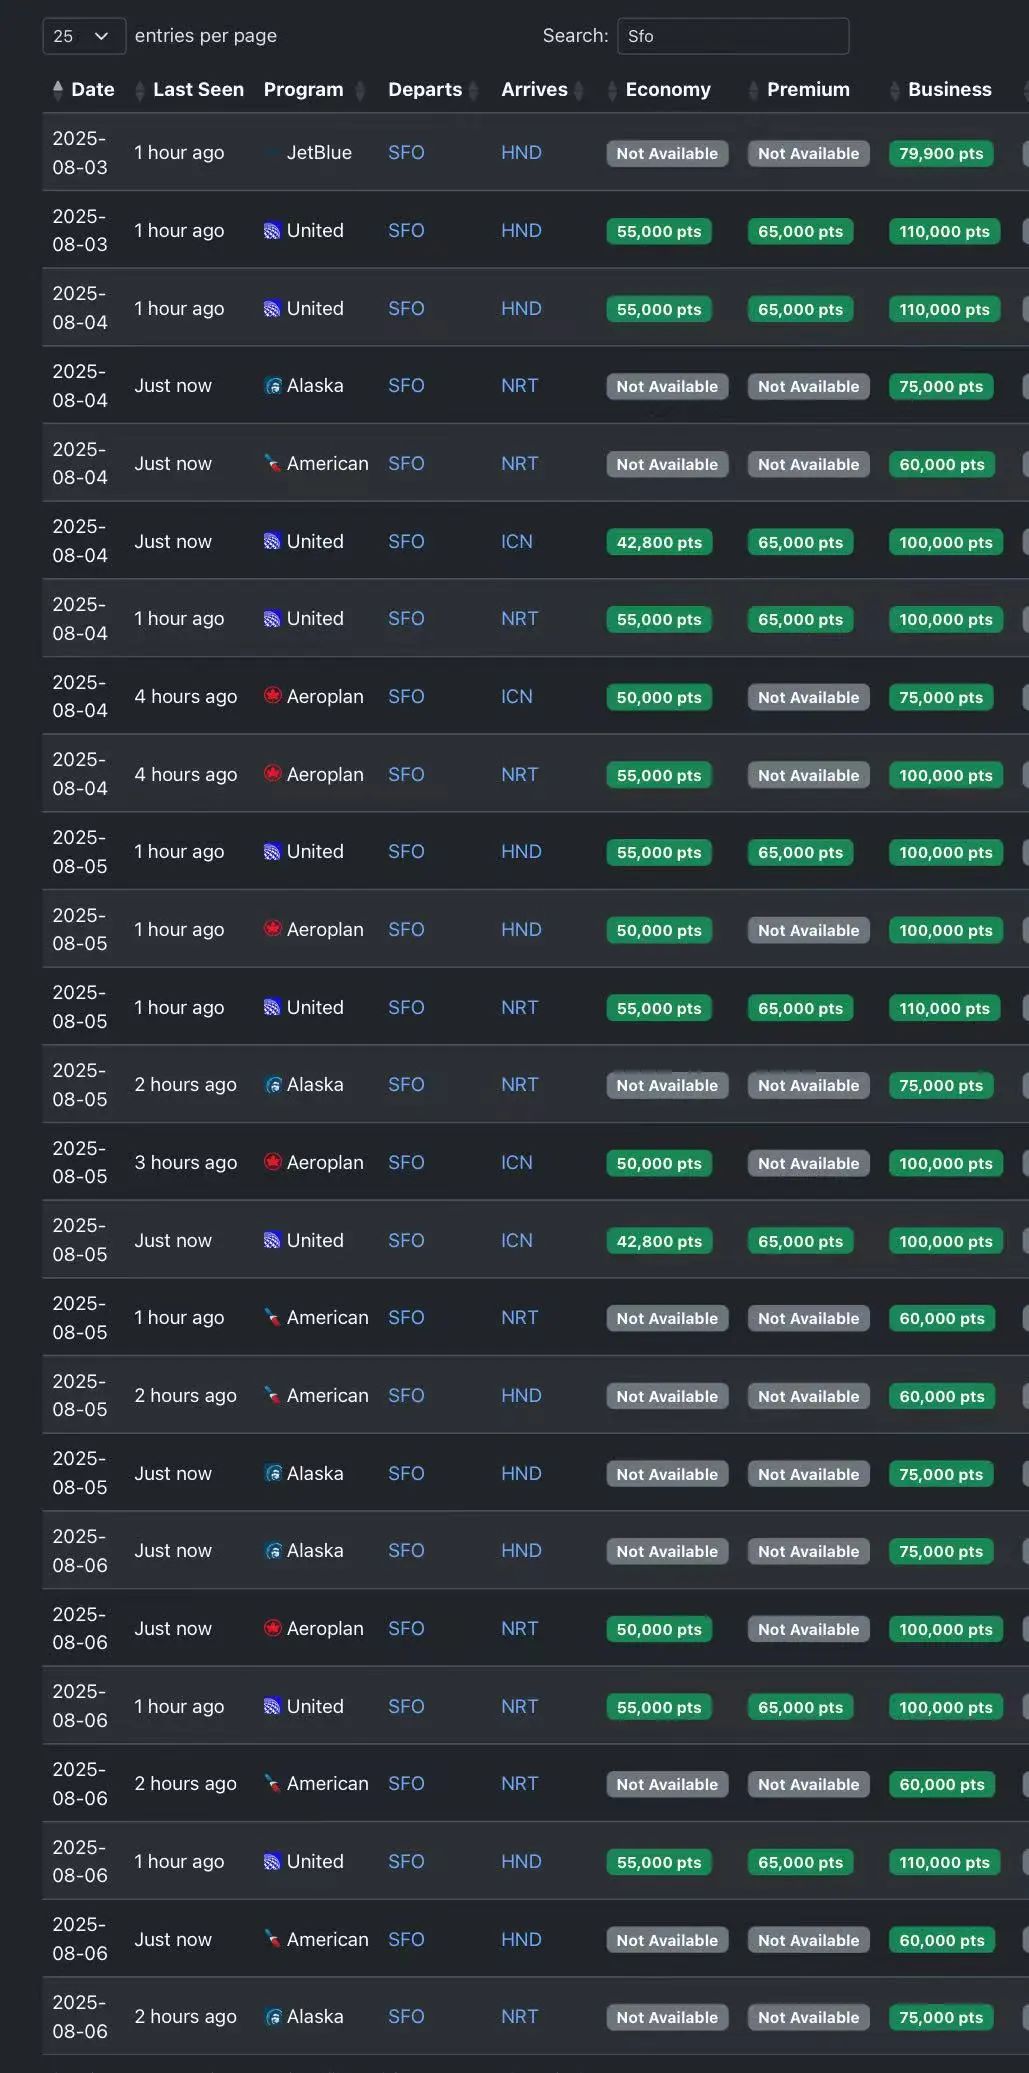1029x2073 pixels.
Task: Click the Arrives column sort arrows
Action: coord(578,90)
